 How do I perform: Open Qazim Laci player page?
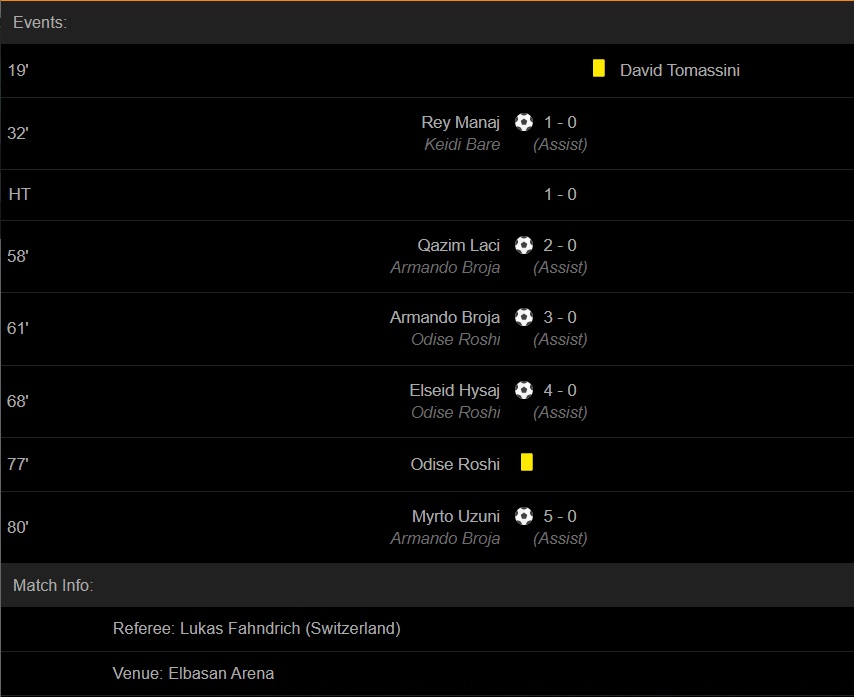click(458, 245)
